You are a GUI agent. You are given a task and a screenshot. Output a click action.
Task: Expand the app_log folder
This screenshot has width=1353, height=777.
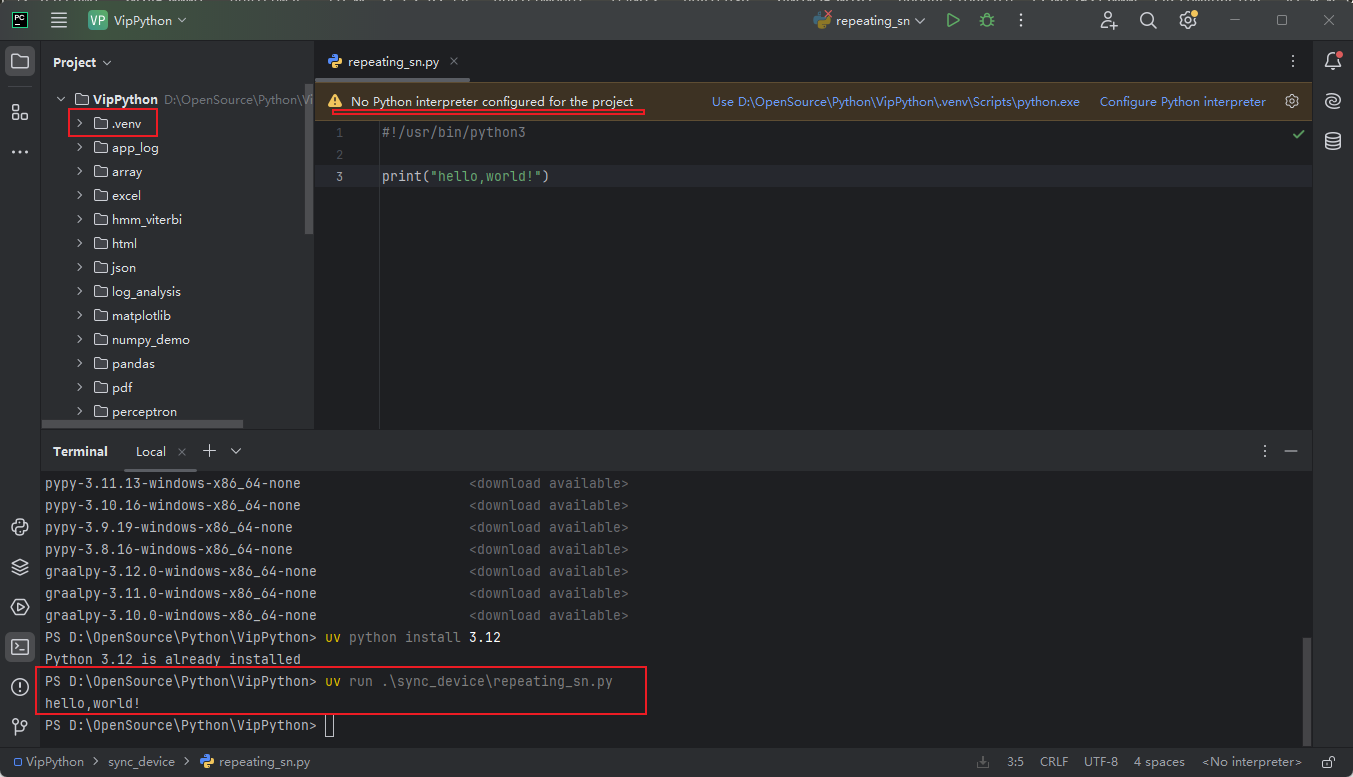(x=79, y=147)
